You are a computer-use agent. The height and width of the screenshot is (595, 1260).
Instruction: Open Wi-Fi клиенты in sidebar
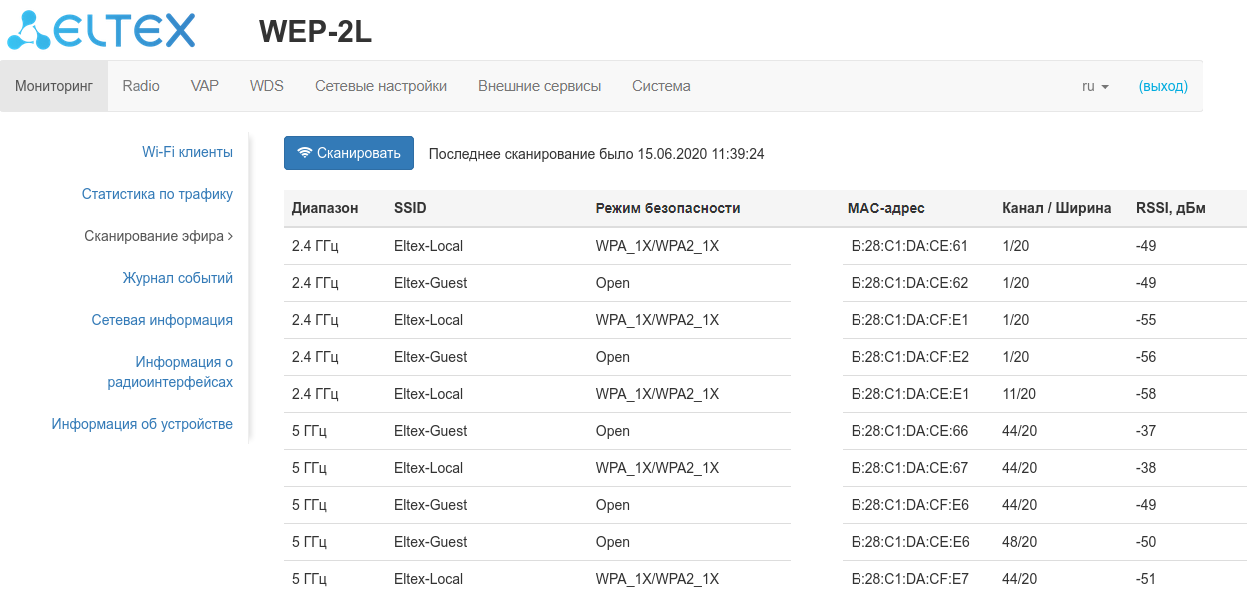187,152
